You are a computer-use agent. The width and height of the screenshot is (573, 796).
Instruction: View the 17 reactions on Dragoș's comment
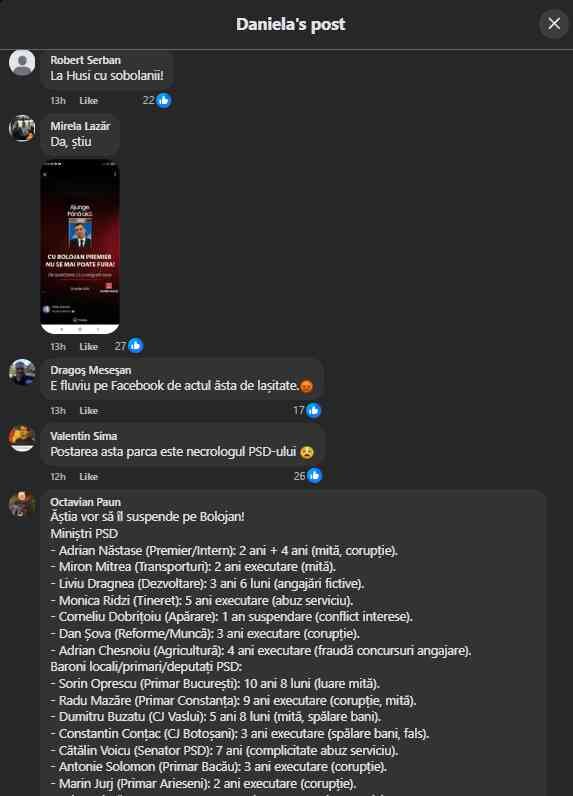(x=307, y=410)
